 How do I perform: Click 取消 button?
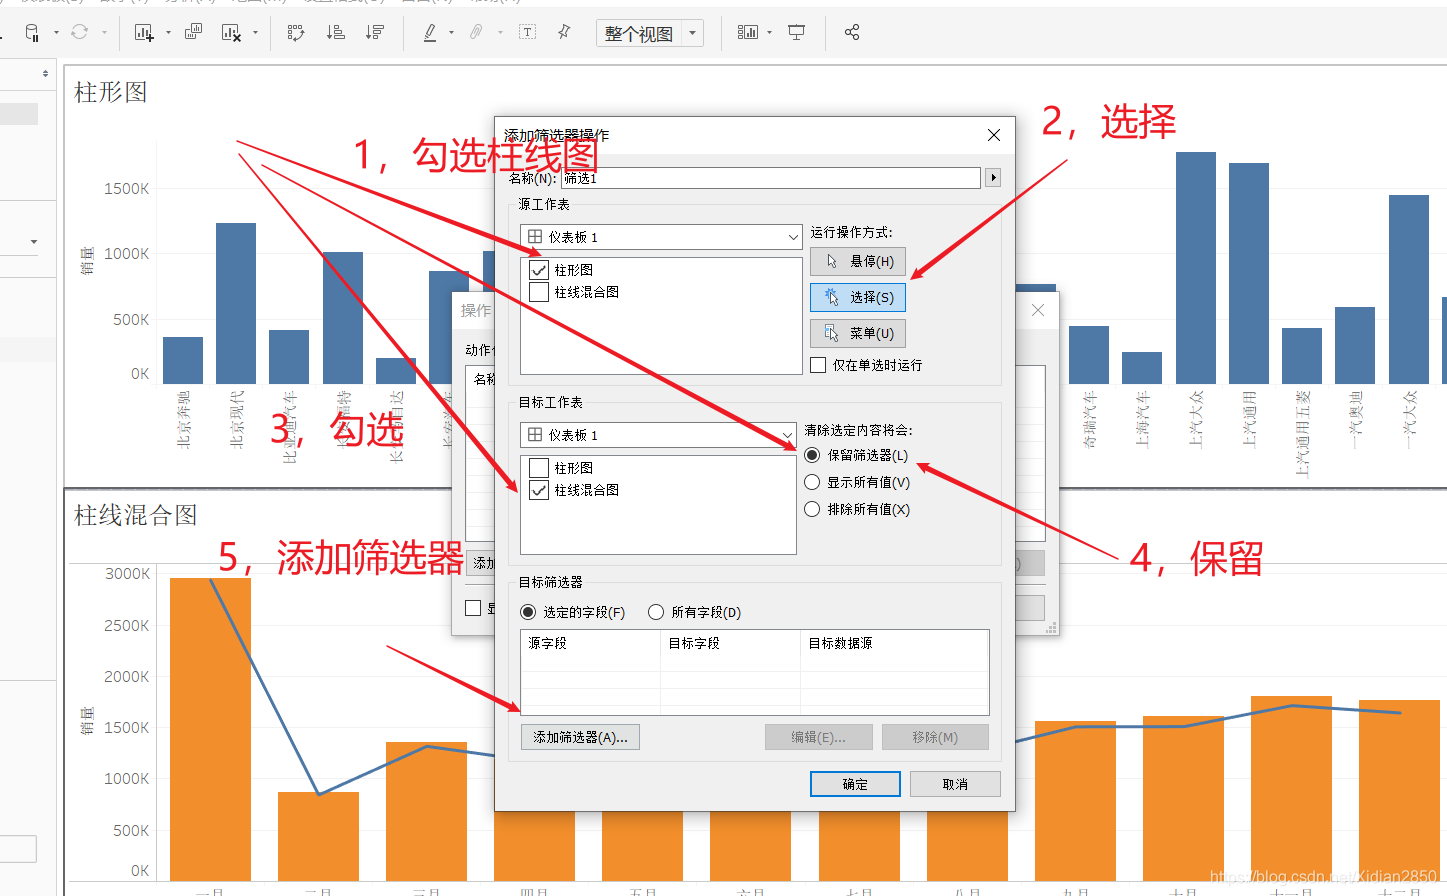coord(955,784)
